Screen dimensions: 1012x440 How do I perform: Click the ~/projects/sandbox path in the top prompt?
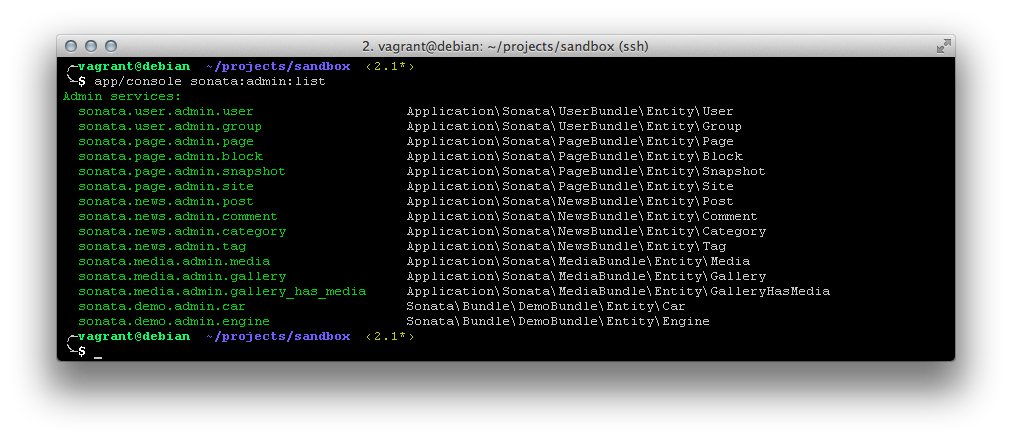[278, 66]
